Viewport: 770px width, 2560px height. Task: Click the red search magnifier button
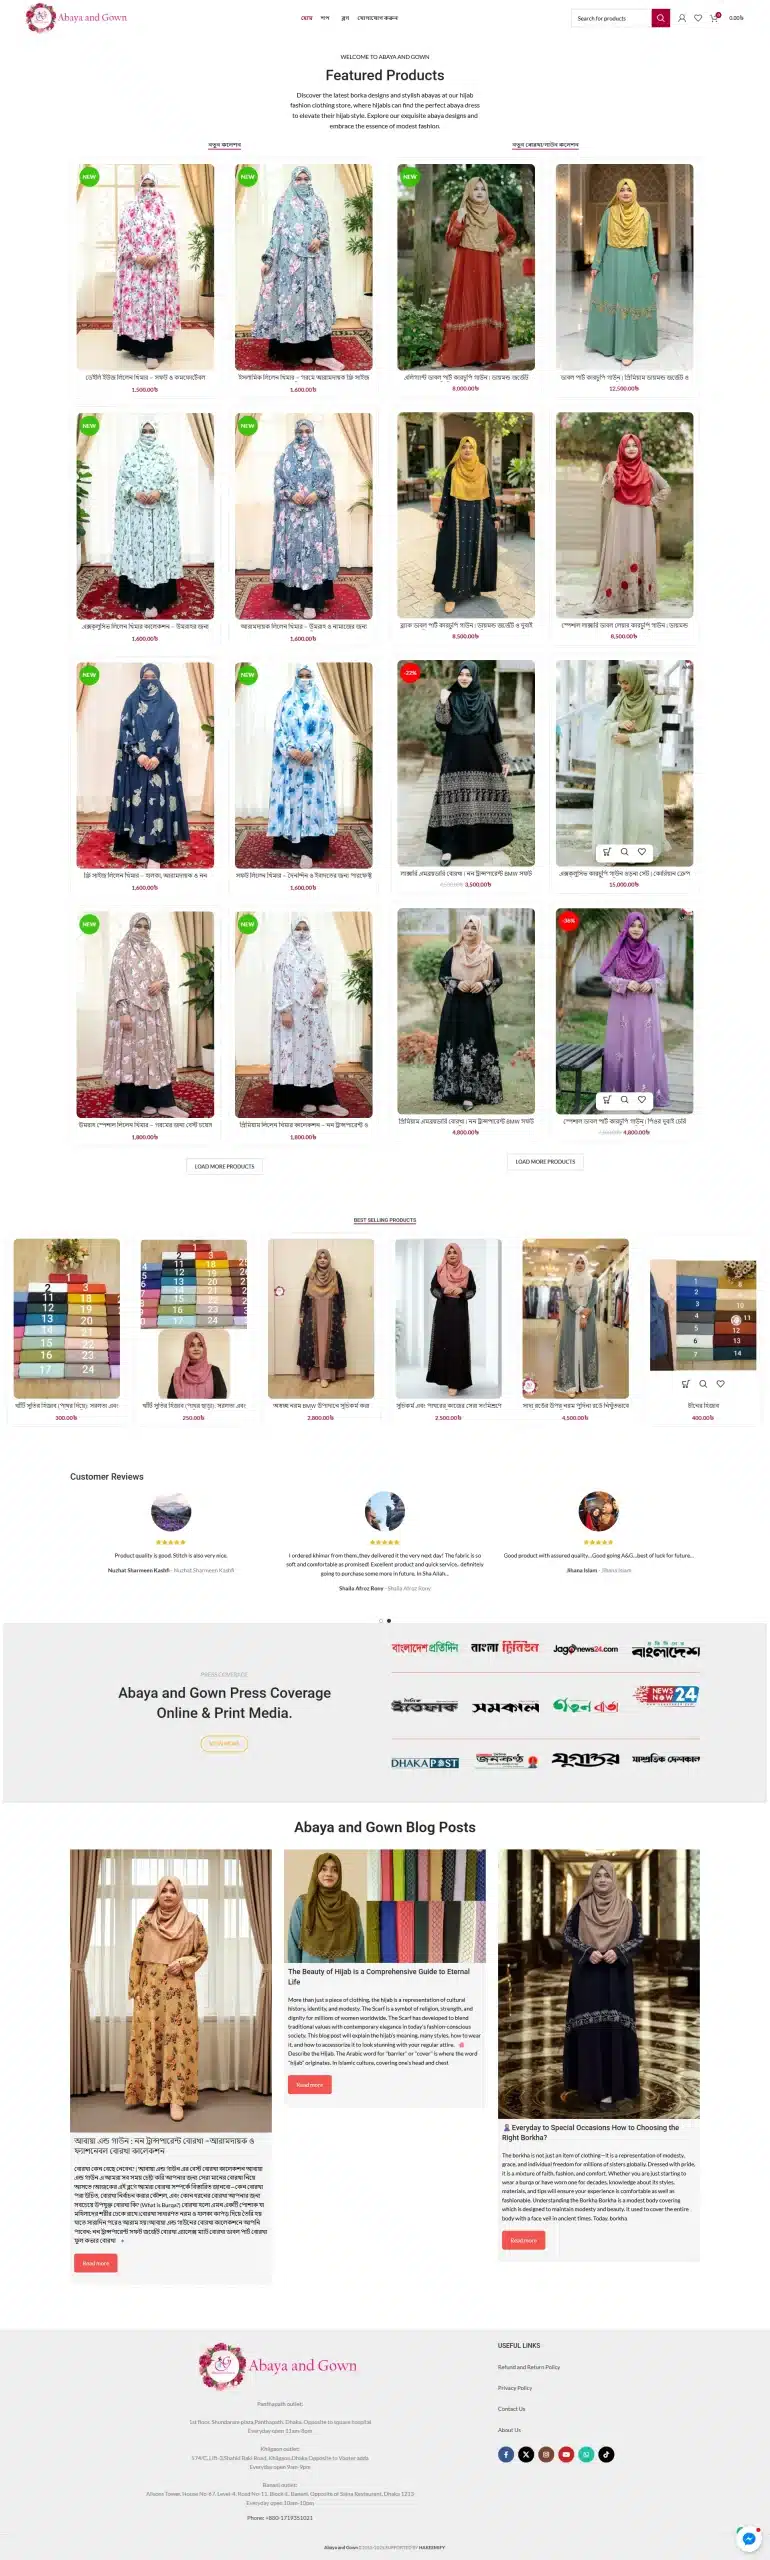coord(660,18)
